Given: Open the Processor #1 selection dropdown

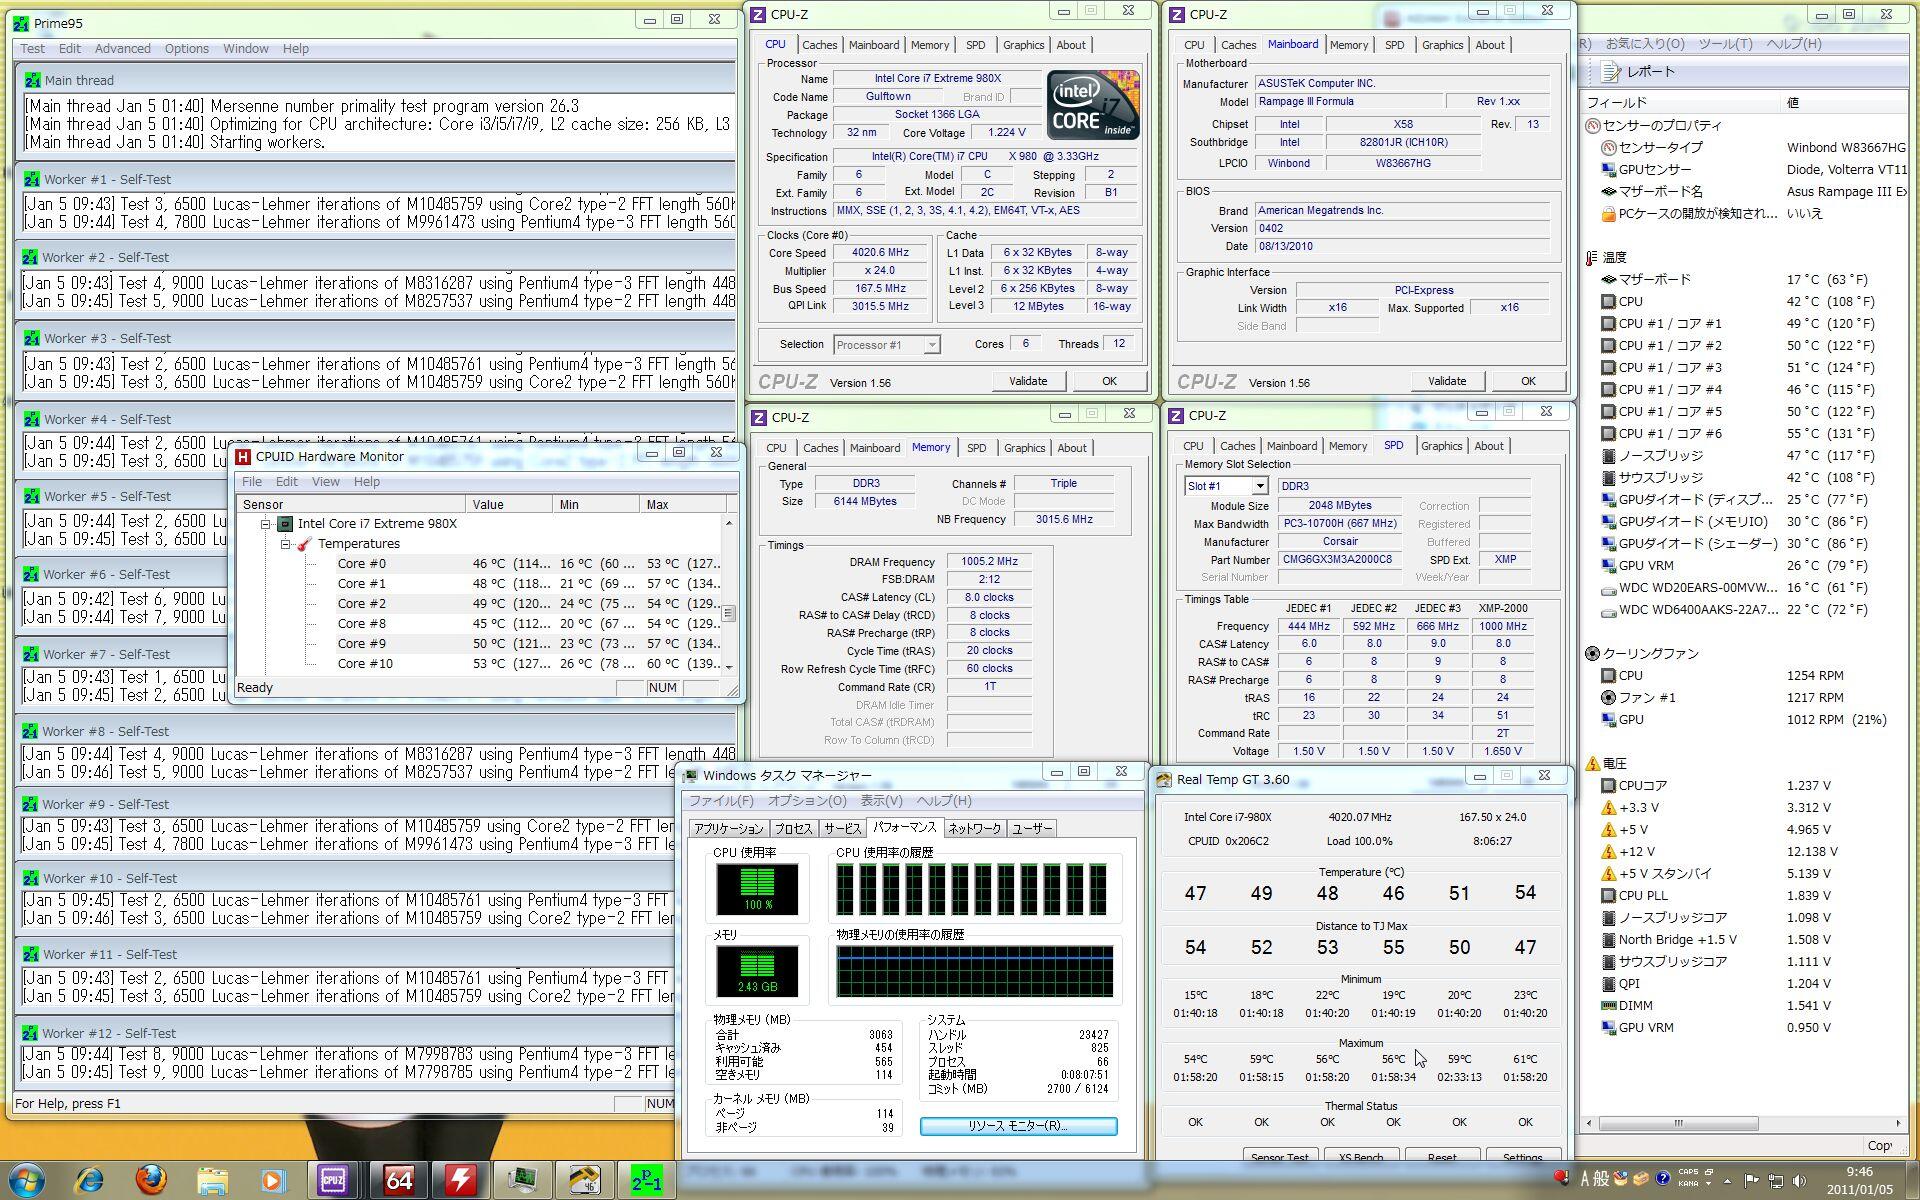Looking at the screenshot, I should coord(931,345).
